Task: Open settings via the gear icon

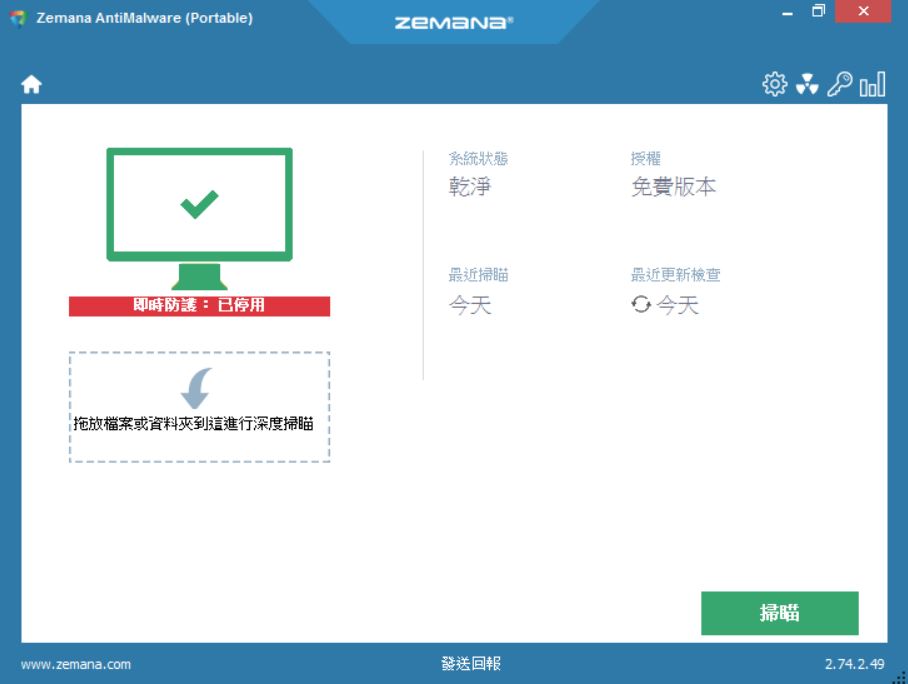Action: 774,85
